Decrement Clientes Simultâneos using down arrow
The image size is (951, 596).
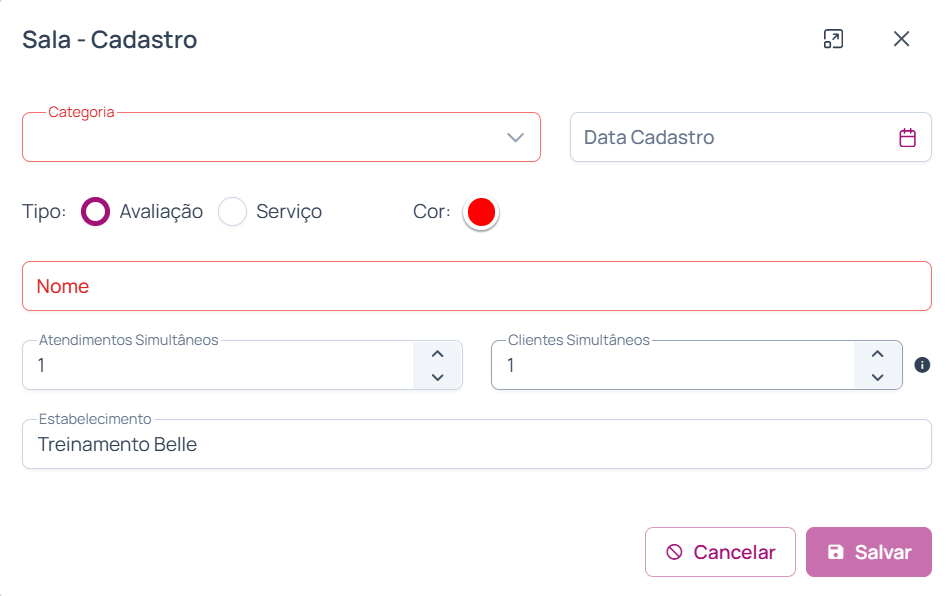[x=877, y=377]
